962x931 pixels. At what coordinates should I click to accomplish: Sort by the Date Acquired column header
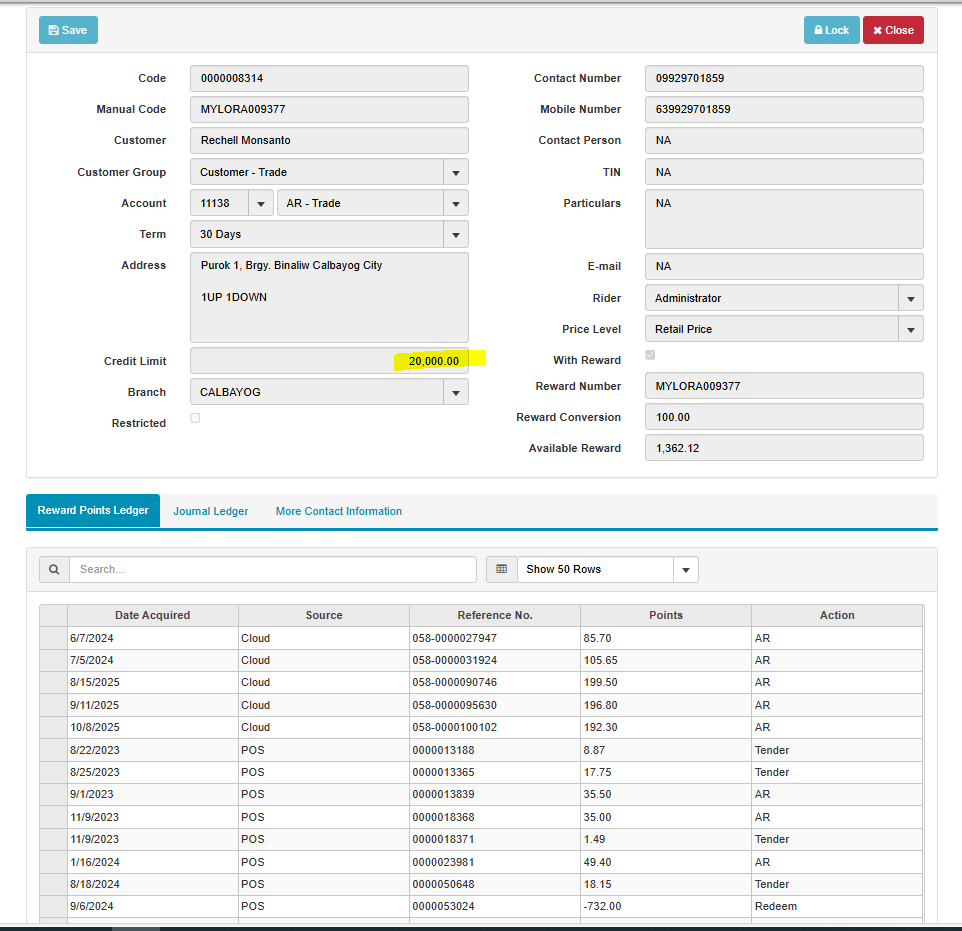pos(152,615)
